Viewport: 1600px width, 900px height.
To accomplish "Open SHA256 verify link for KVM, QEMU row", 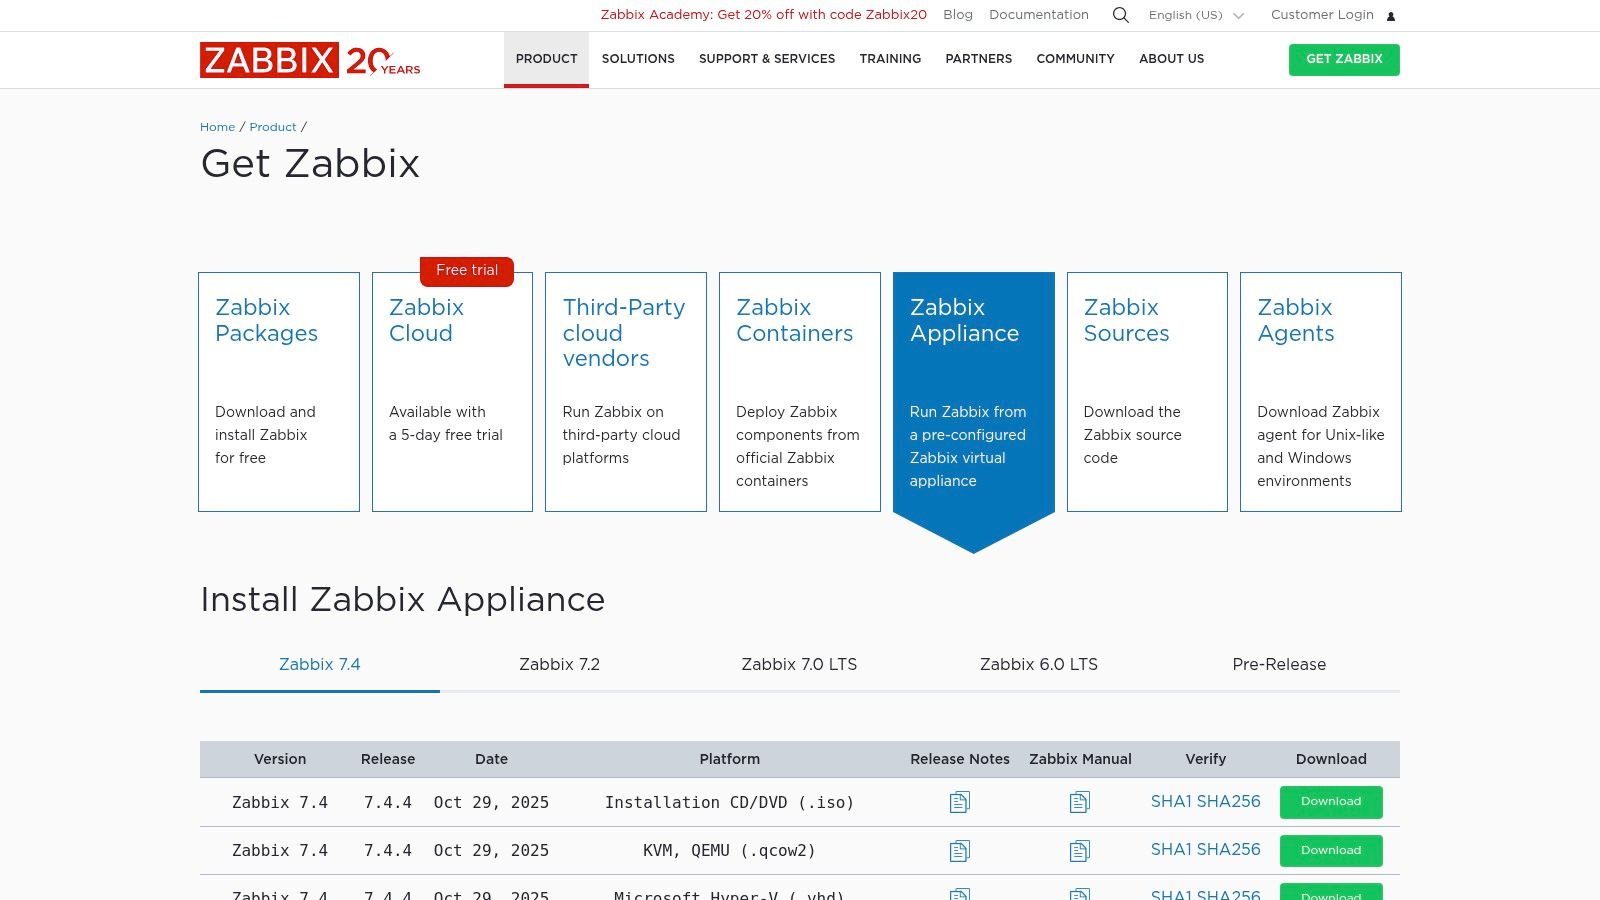I will (x=1227, y=849).
